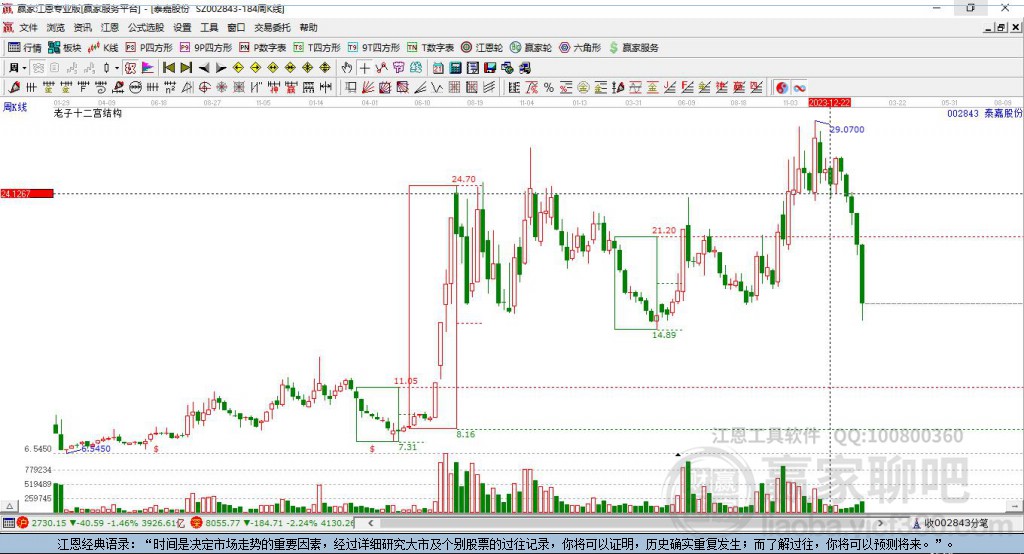Click the red-blue yin-yang icon
This screenshot has height=554, width=1024.
[782, 88]
